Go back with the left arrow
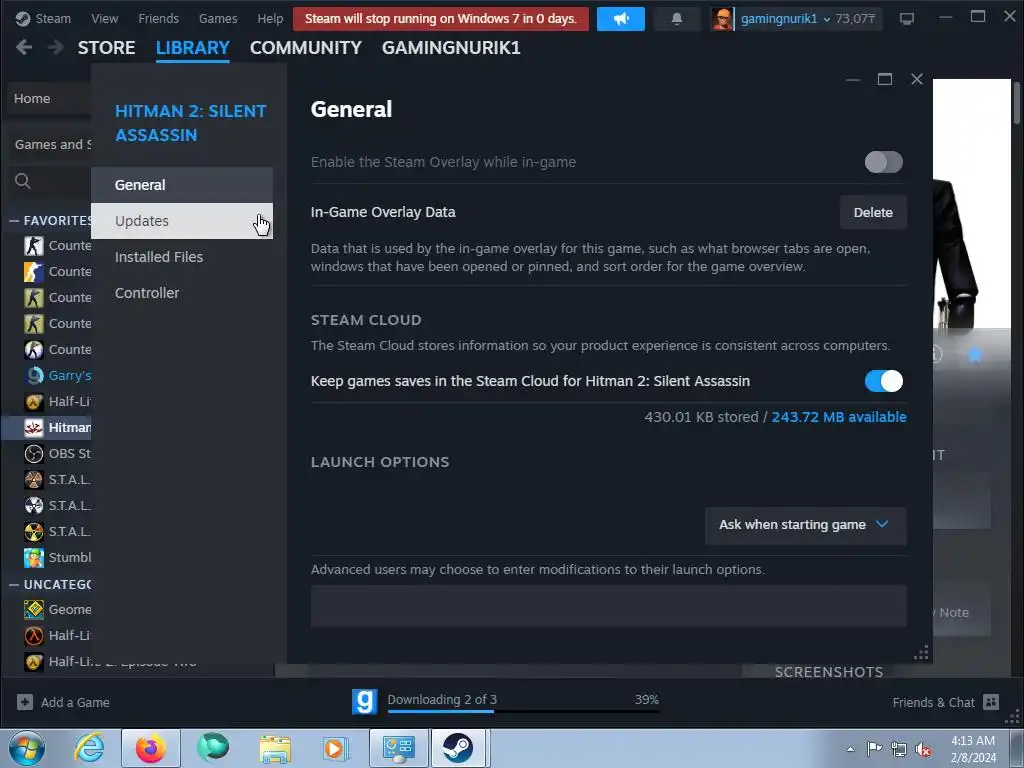This screenshot has width=1024, height=768. coord(24,47)
